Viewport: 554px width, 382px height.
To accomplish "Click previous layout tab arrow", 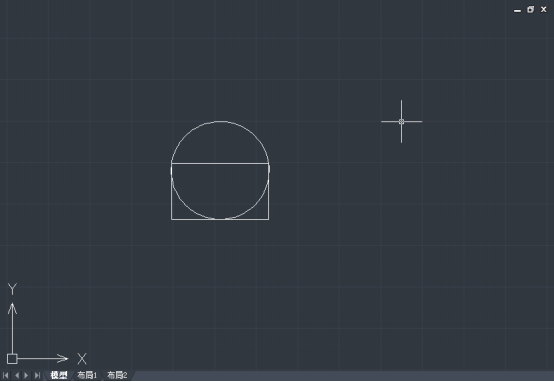I will point(17,375).
